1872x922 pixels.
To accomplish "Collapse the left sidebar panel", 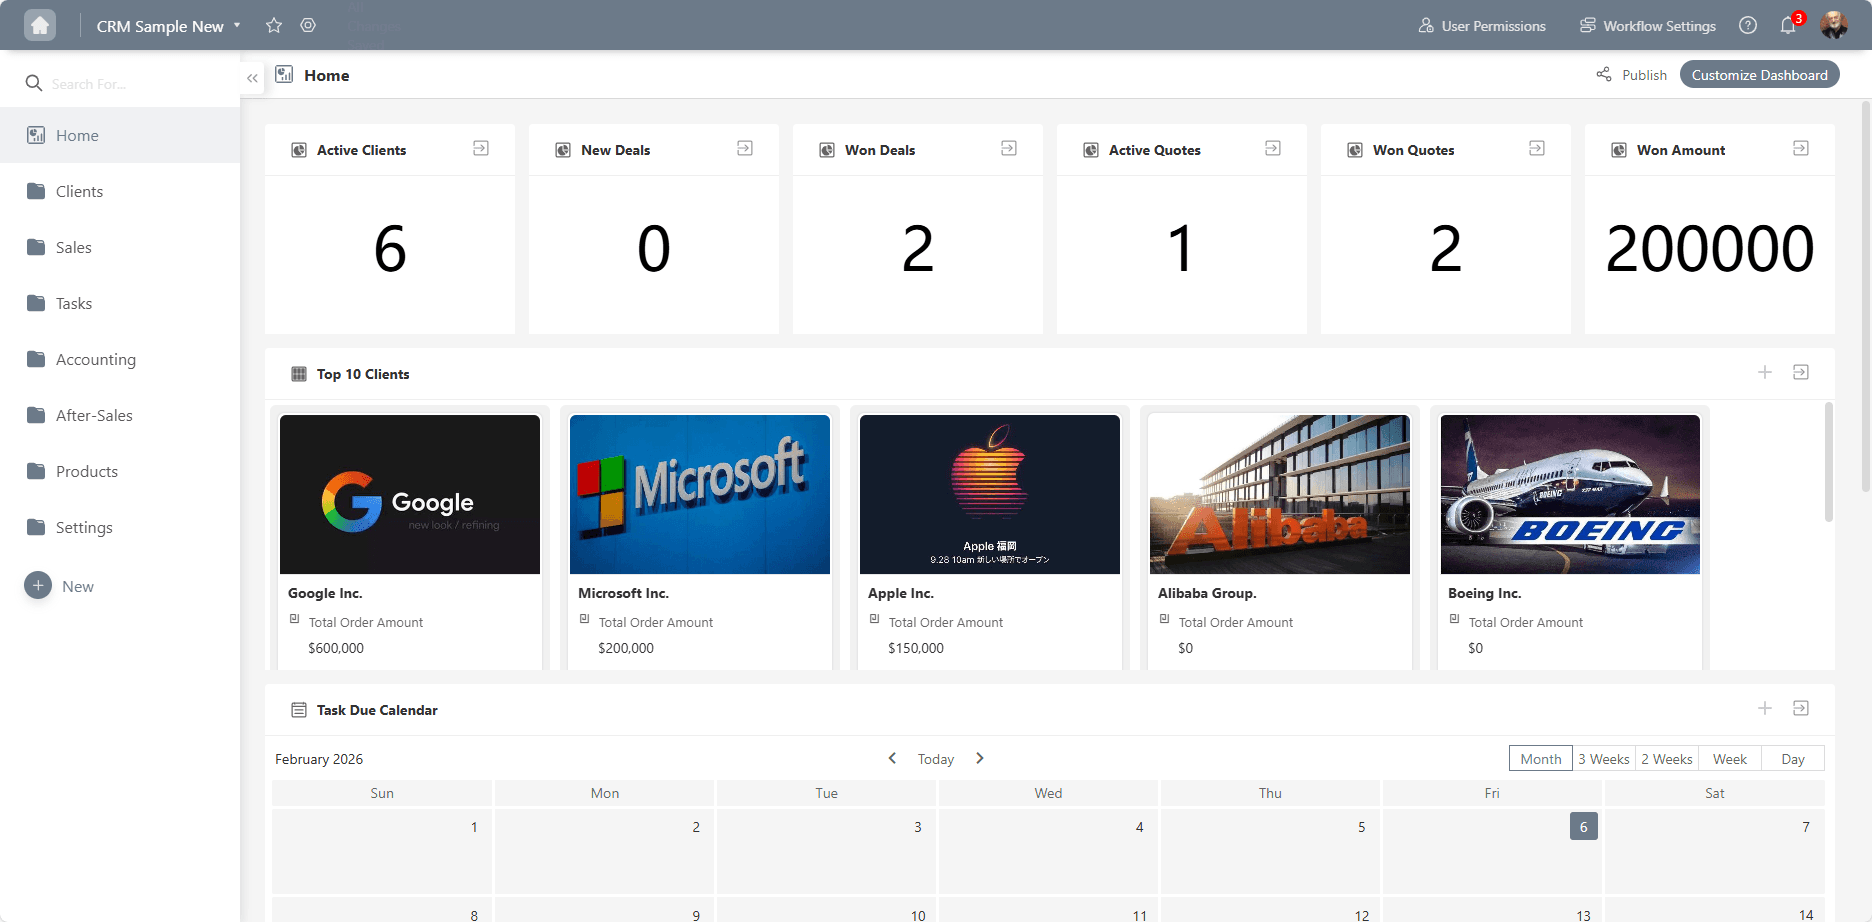I will coord(252,77).
